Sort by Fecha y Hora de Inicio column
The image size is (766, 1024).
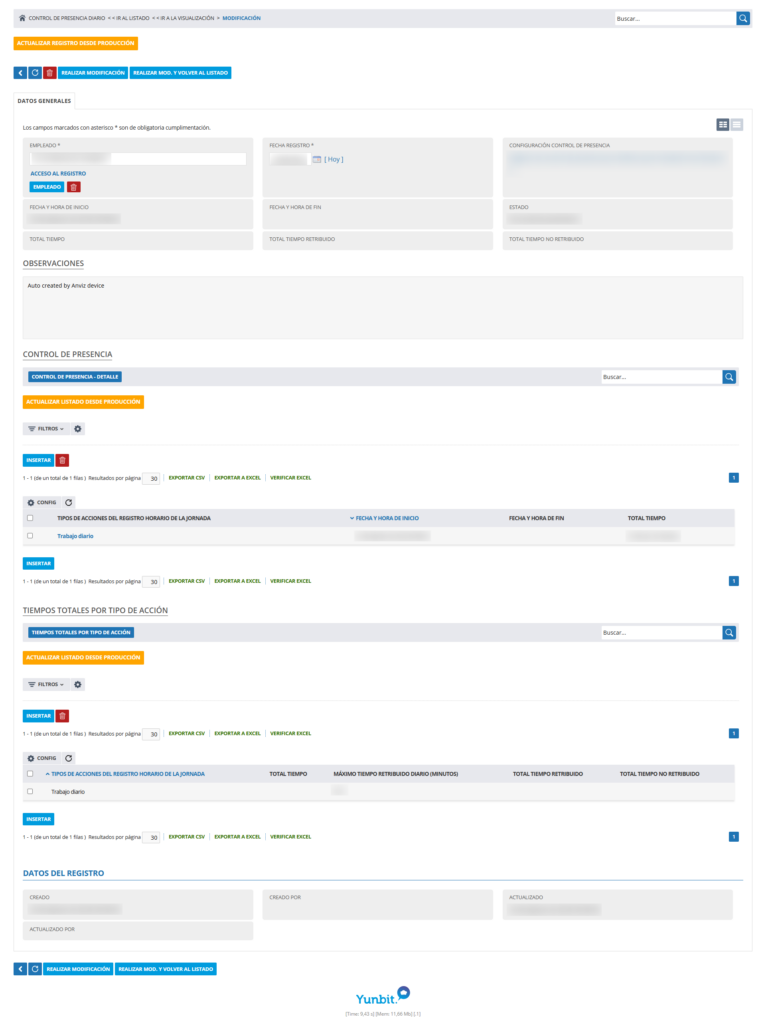[387, 518]
